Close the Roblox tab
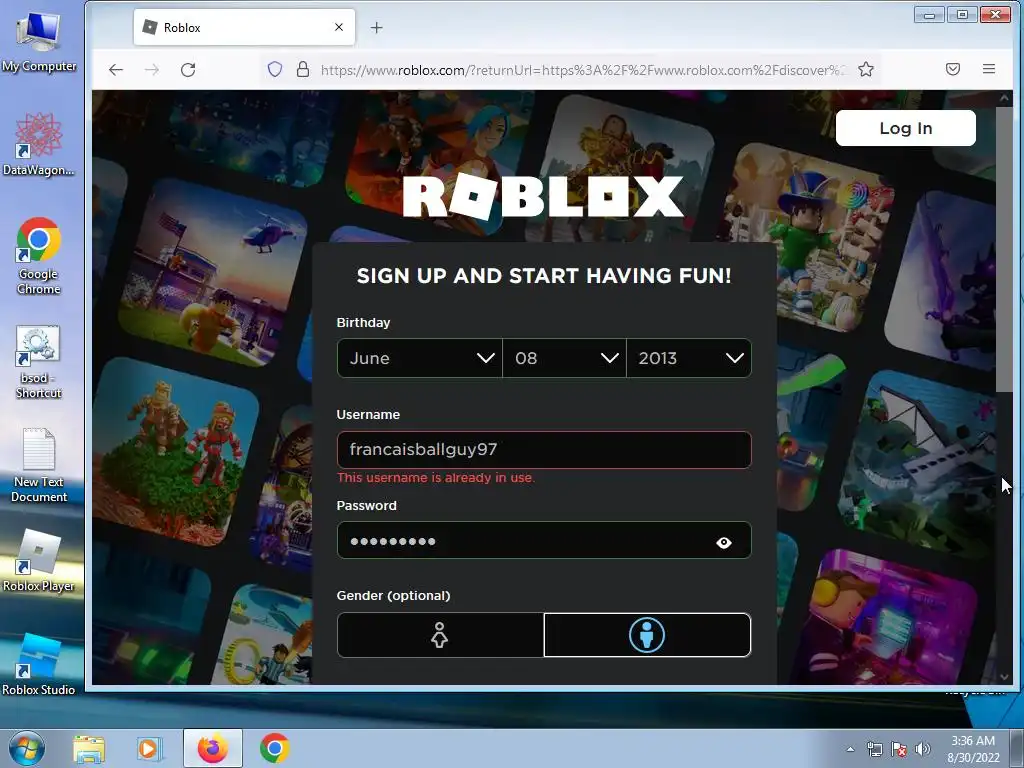Screen dimensions: 1024x768 tap(339, 27)
